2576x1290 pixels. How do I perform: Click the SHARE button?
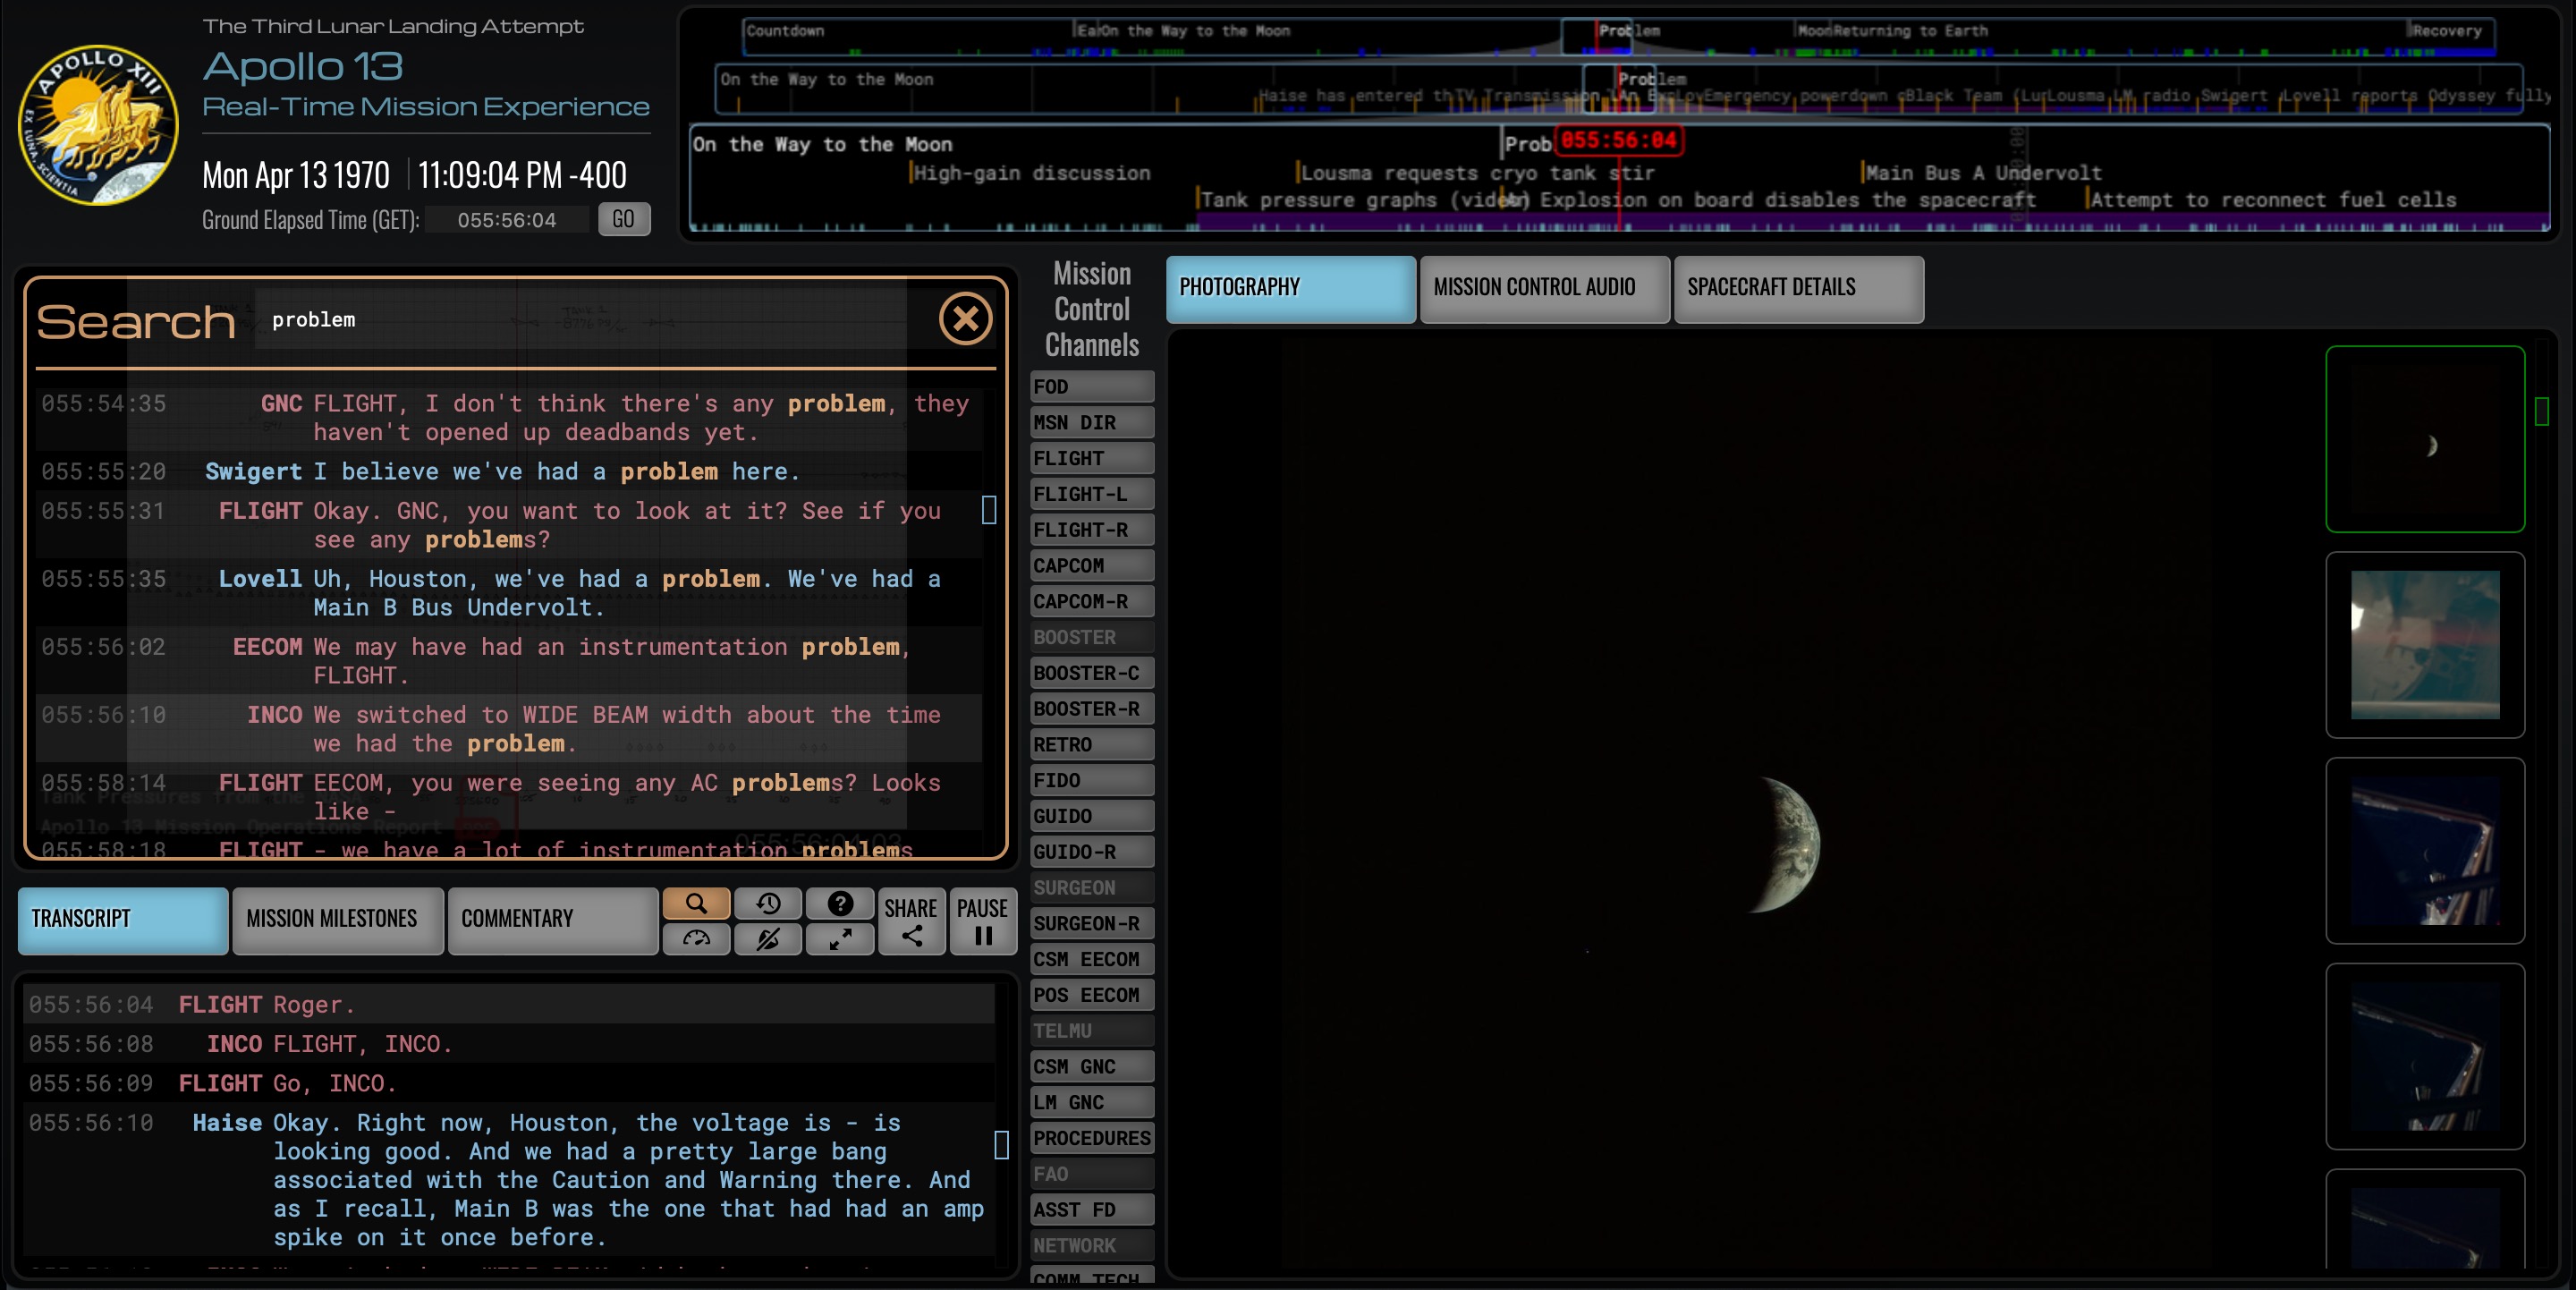911,920
